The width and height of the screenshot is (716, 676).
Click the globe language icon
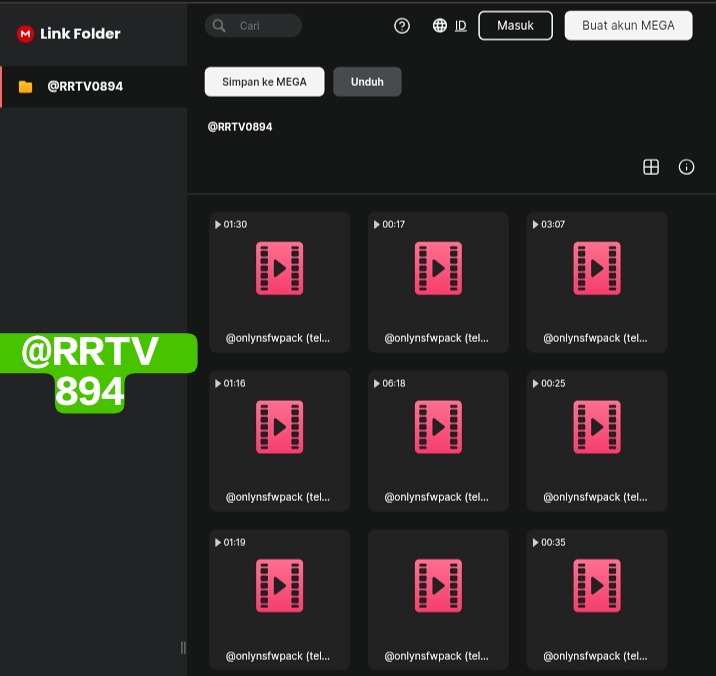pyautogui.click(x=440, y=26)
